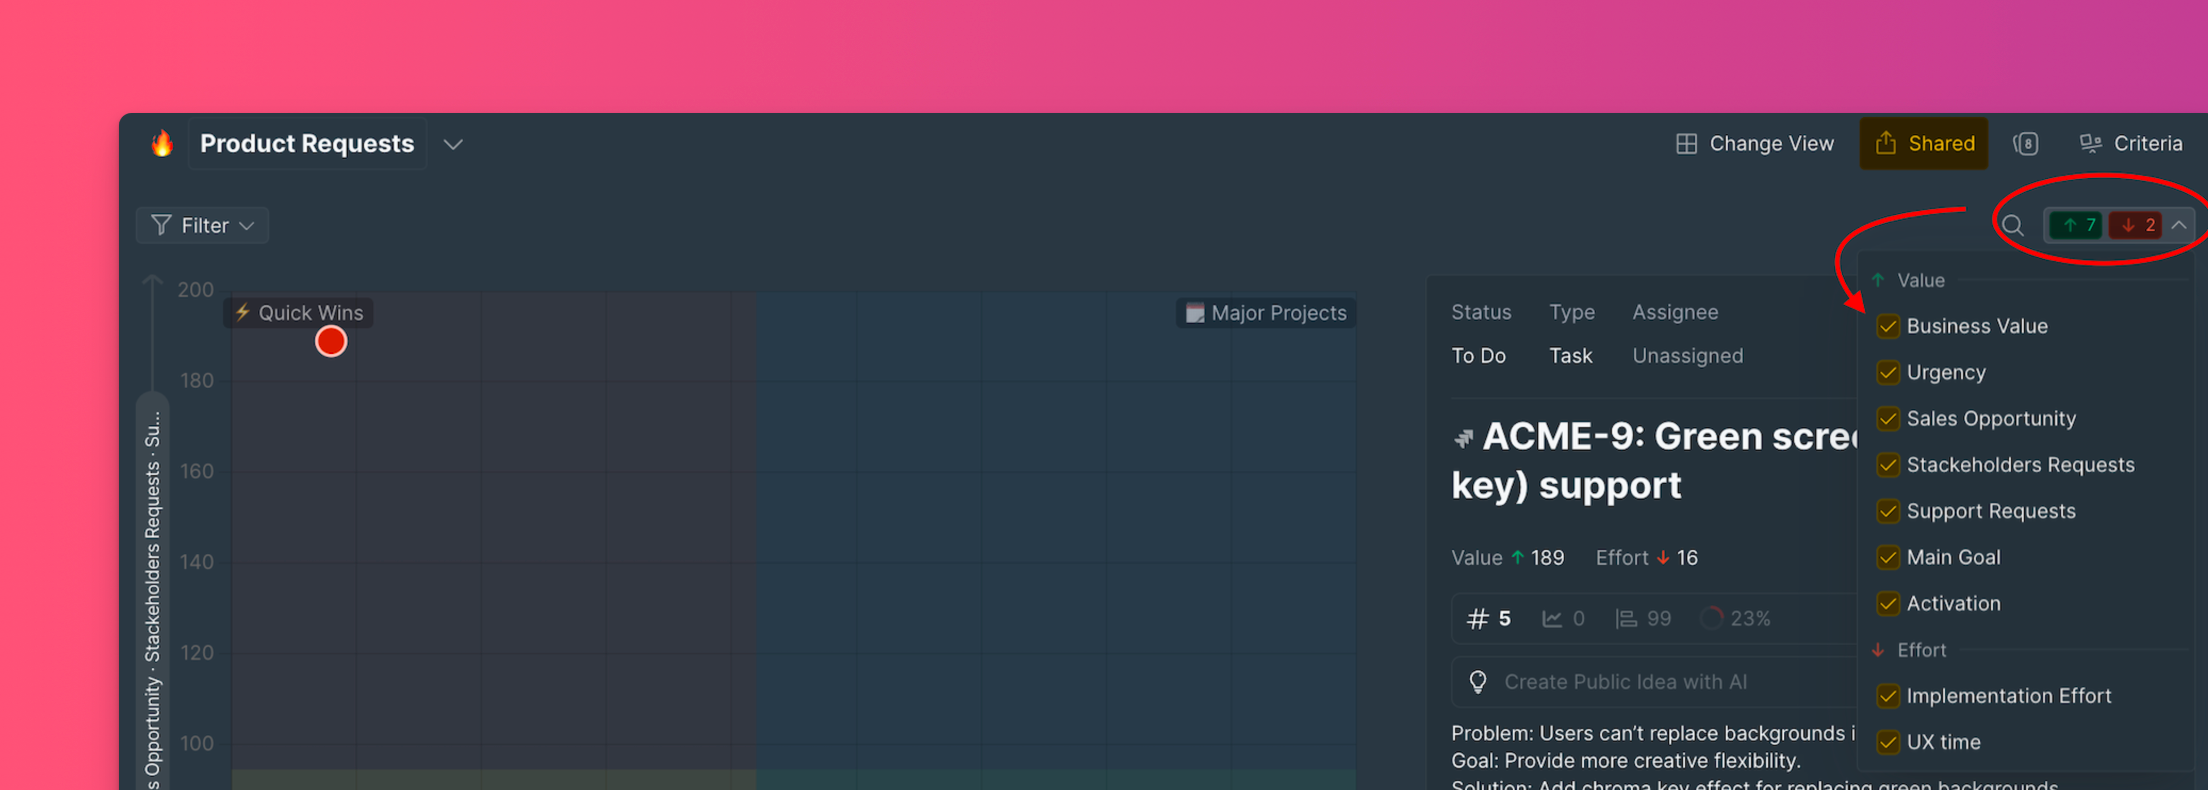Open the Filter dropdown
Screen dimensions: 2208x790
(202, 226)
